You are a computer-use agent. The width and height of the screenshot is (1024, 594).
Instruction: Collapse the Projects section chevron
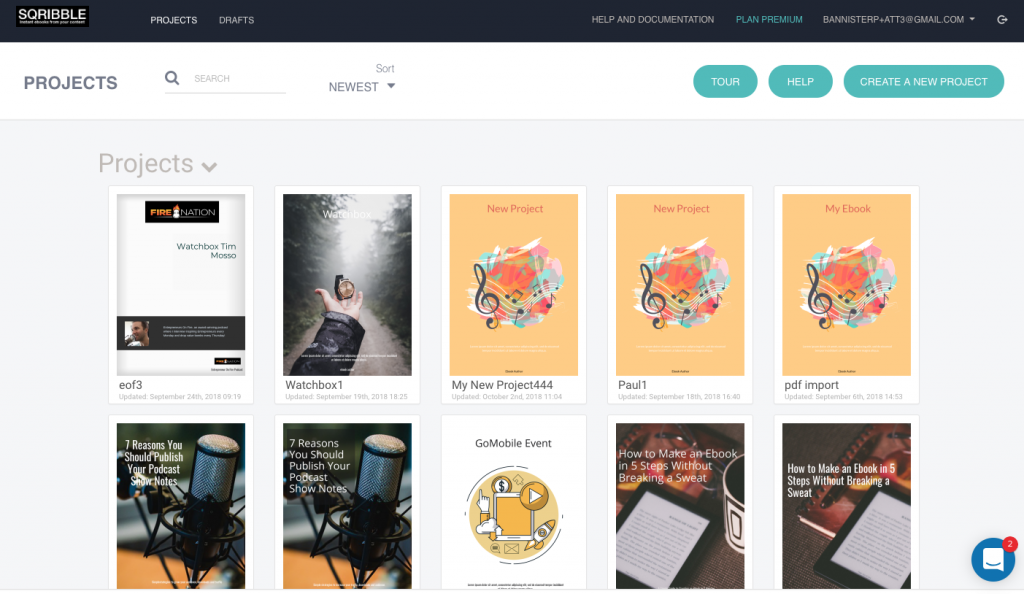pyautogui.click(x=209, y=167)
